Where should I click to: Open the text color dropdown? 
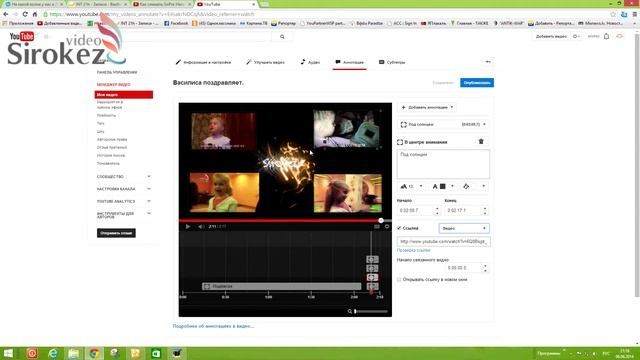tap(452, 187)
